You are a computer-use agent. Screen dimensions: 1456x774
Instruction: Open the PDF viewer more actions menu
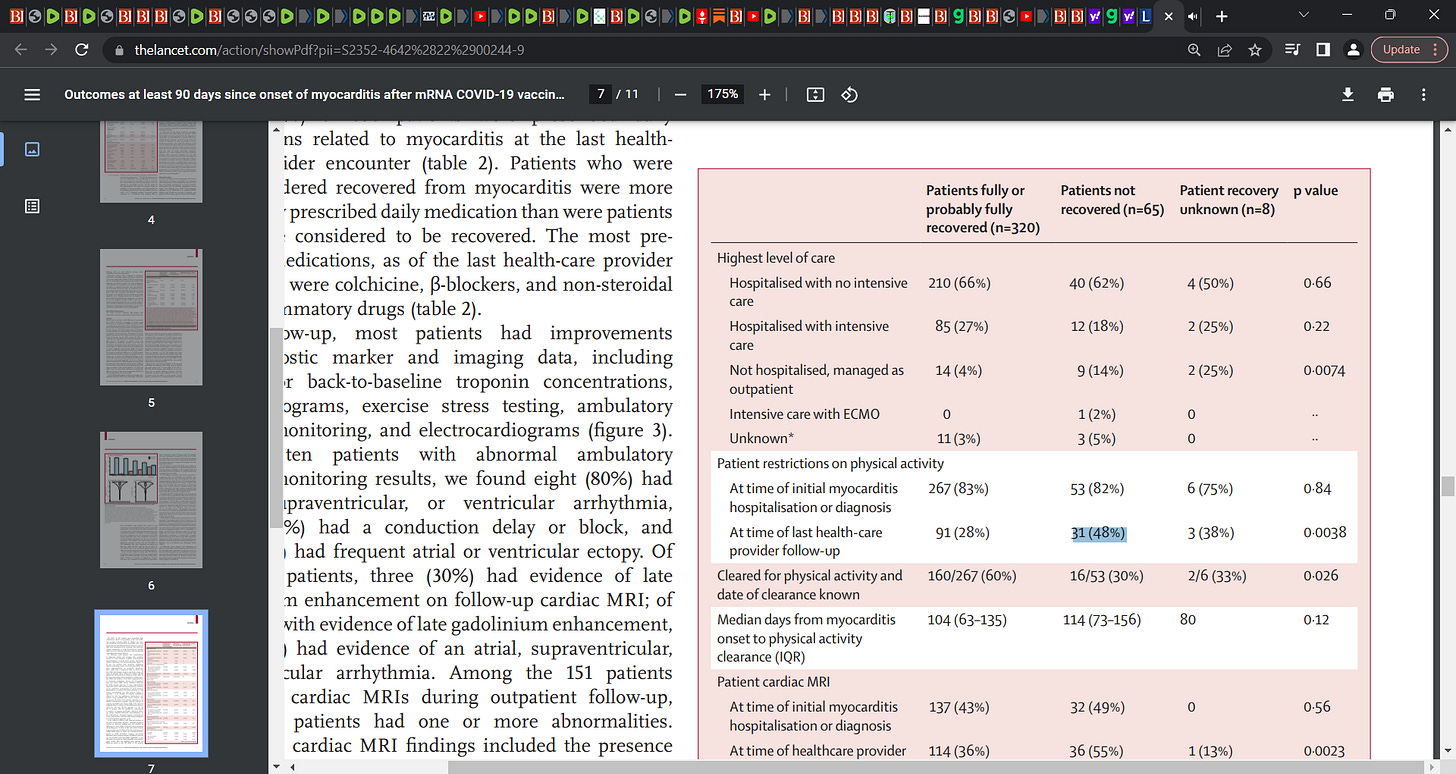[1424, 94]
